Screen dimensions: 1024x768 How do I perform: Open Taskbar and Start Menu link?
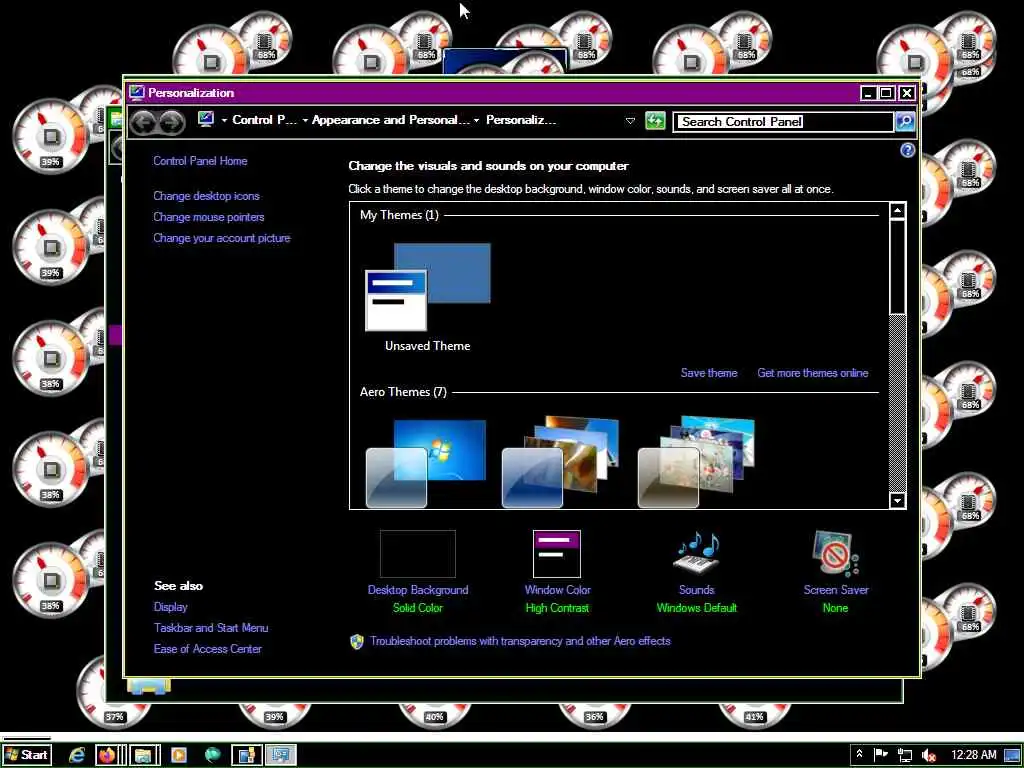pos(211,628)
